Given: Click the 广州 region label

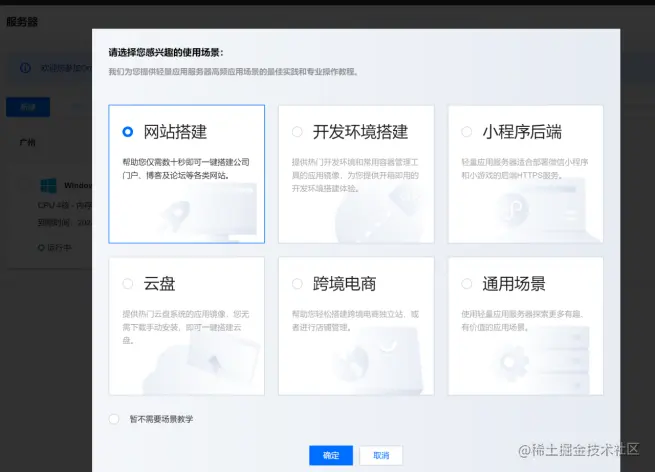Looking at the screenshot, I should [x=28, y=142].
